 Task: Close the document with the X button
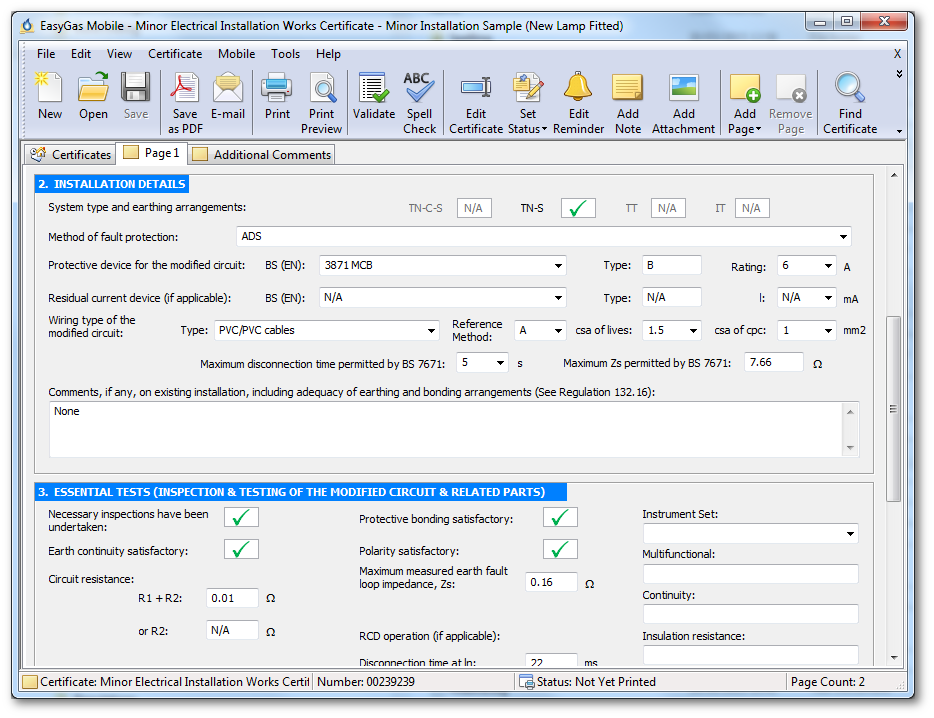click(x=897, y=54)
